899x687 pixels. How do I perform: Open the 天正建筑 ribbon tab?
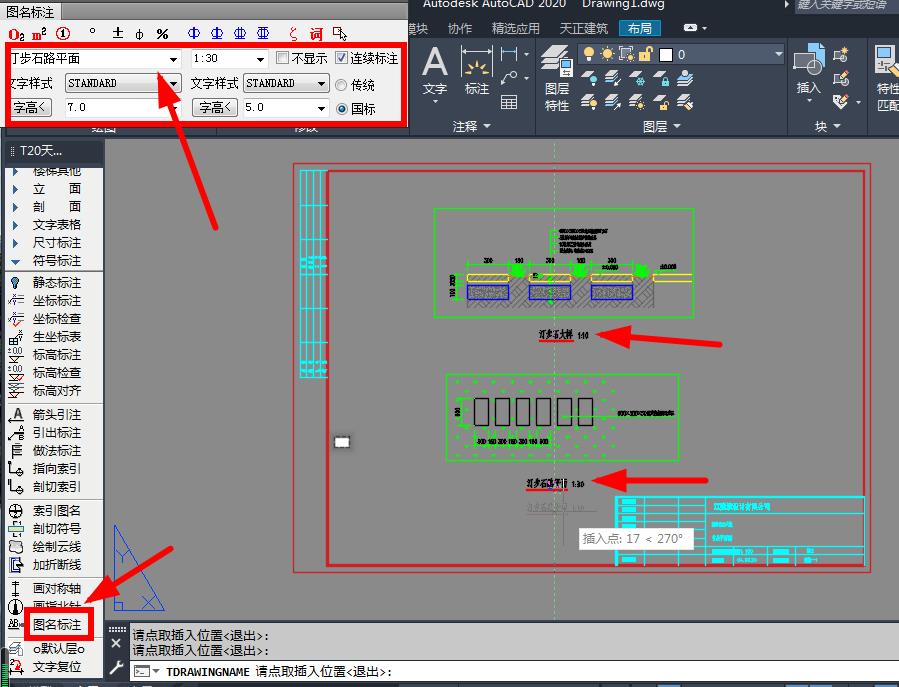pos(582,29)
